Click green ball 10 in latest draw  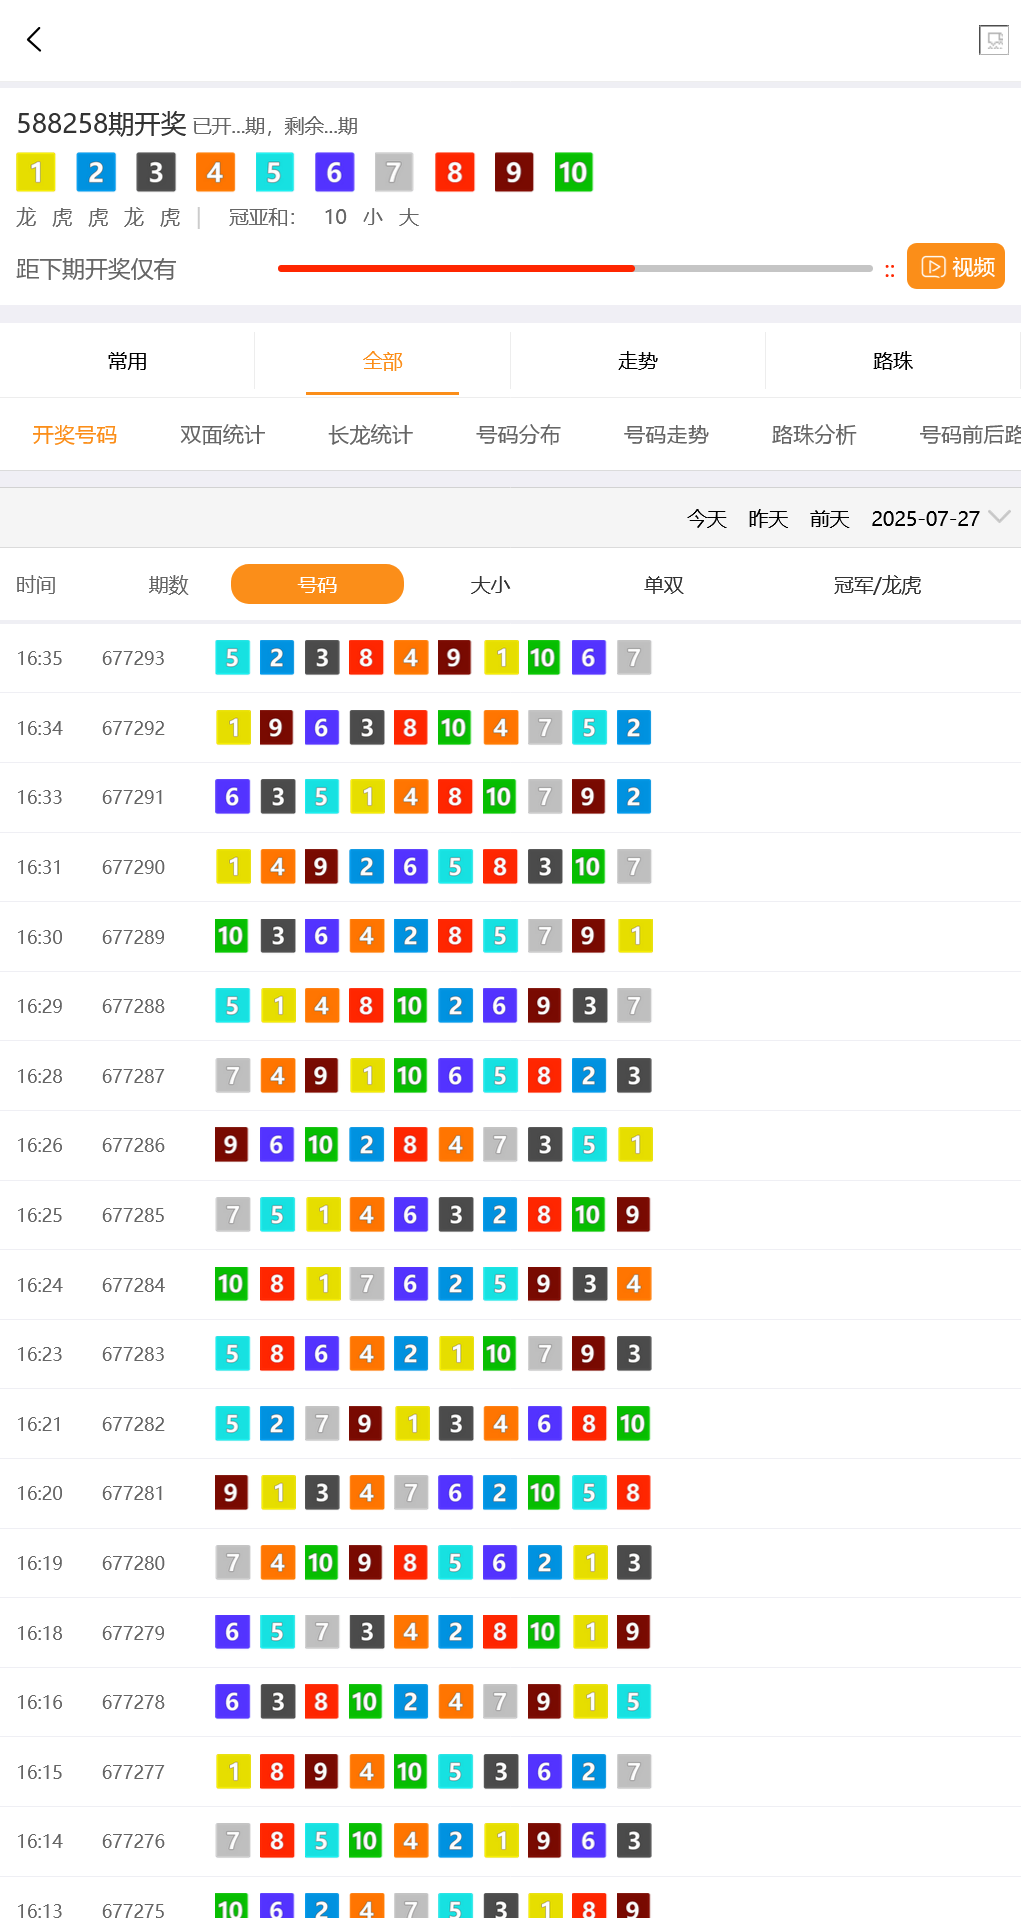coord(573,172)
